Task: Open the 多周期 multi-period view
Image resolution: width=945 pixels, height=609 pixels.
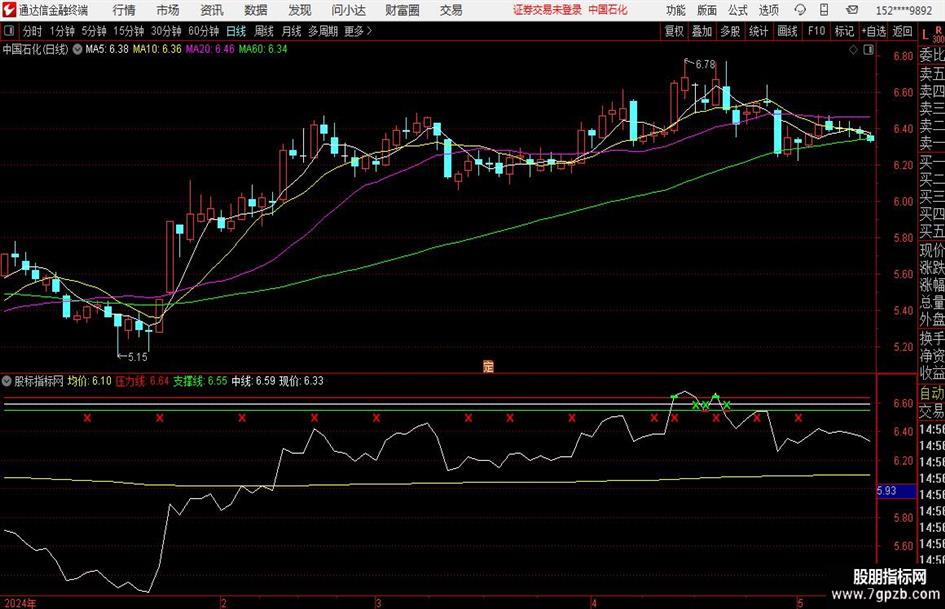Action: 323,31
